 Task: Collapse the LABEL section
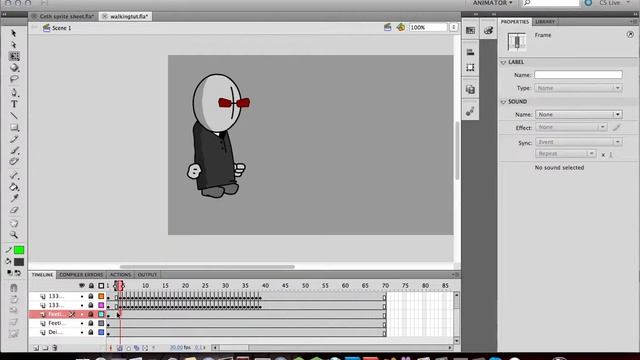pos(503,62)
